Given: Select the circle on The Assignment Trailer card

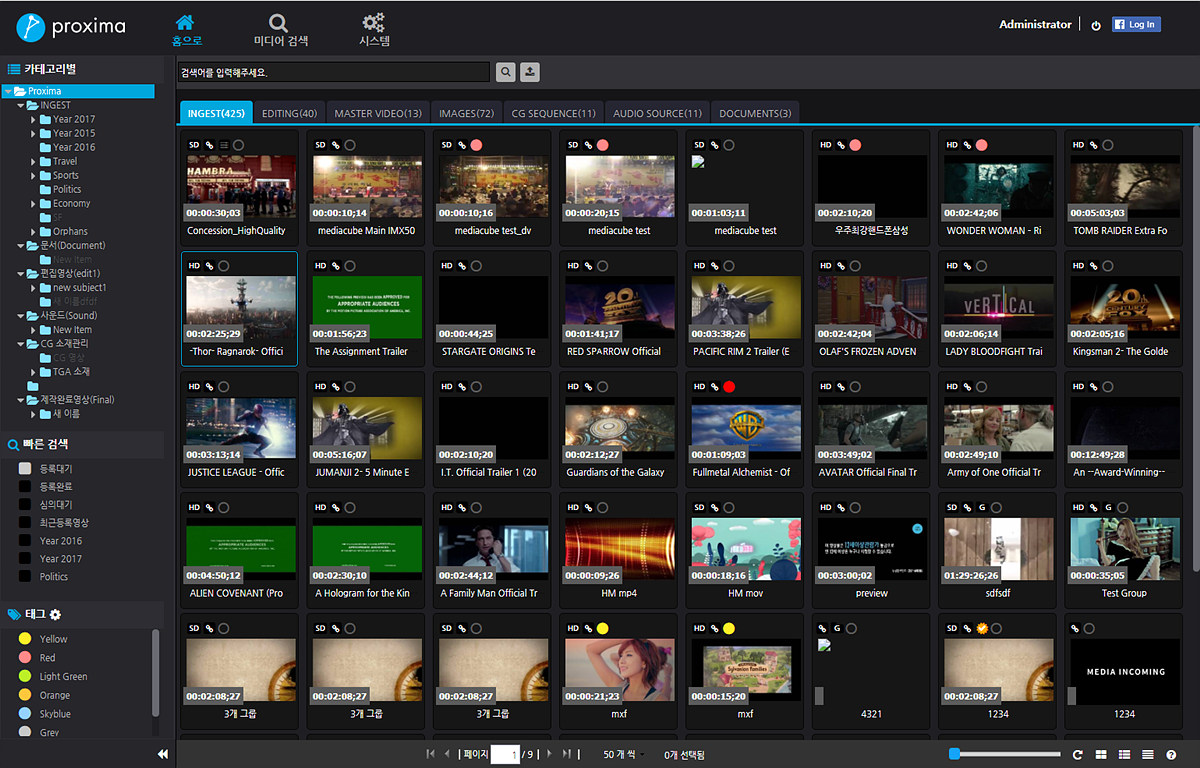Looking at the screenshot, I should click(350, 266).
